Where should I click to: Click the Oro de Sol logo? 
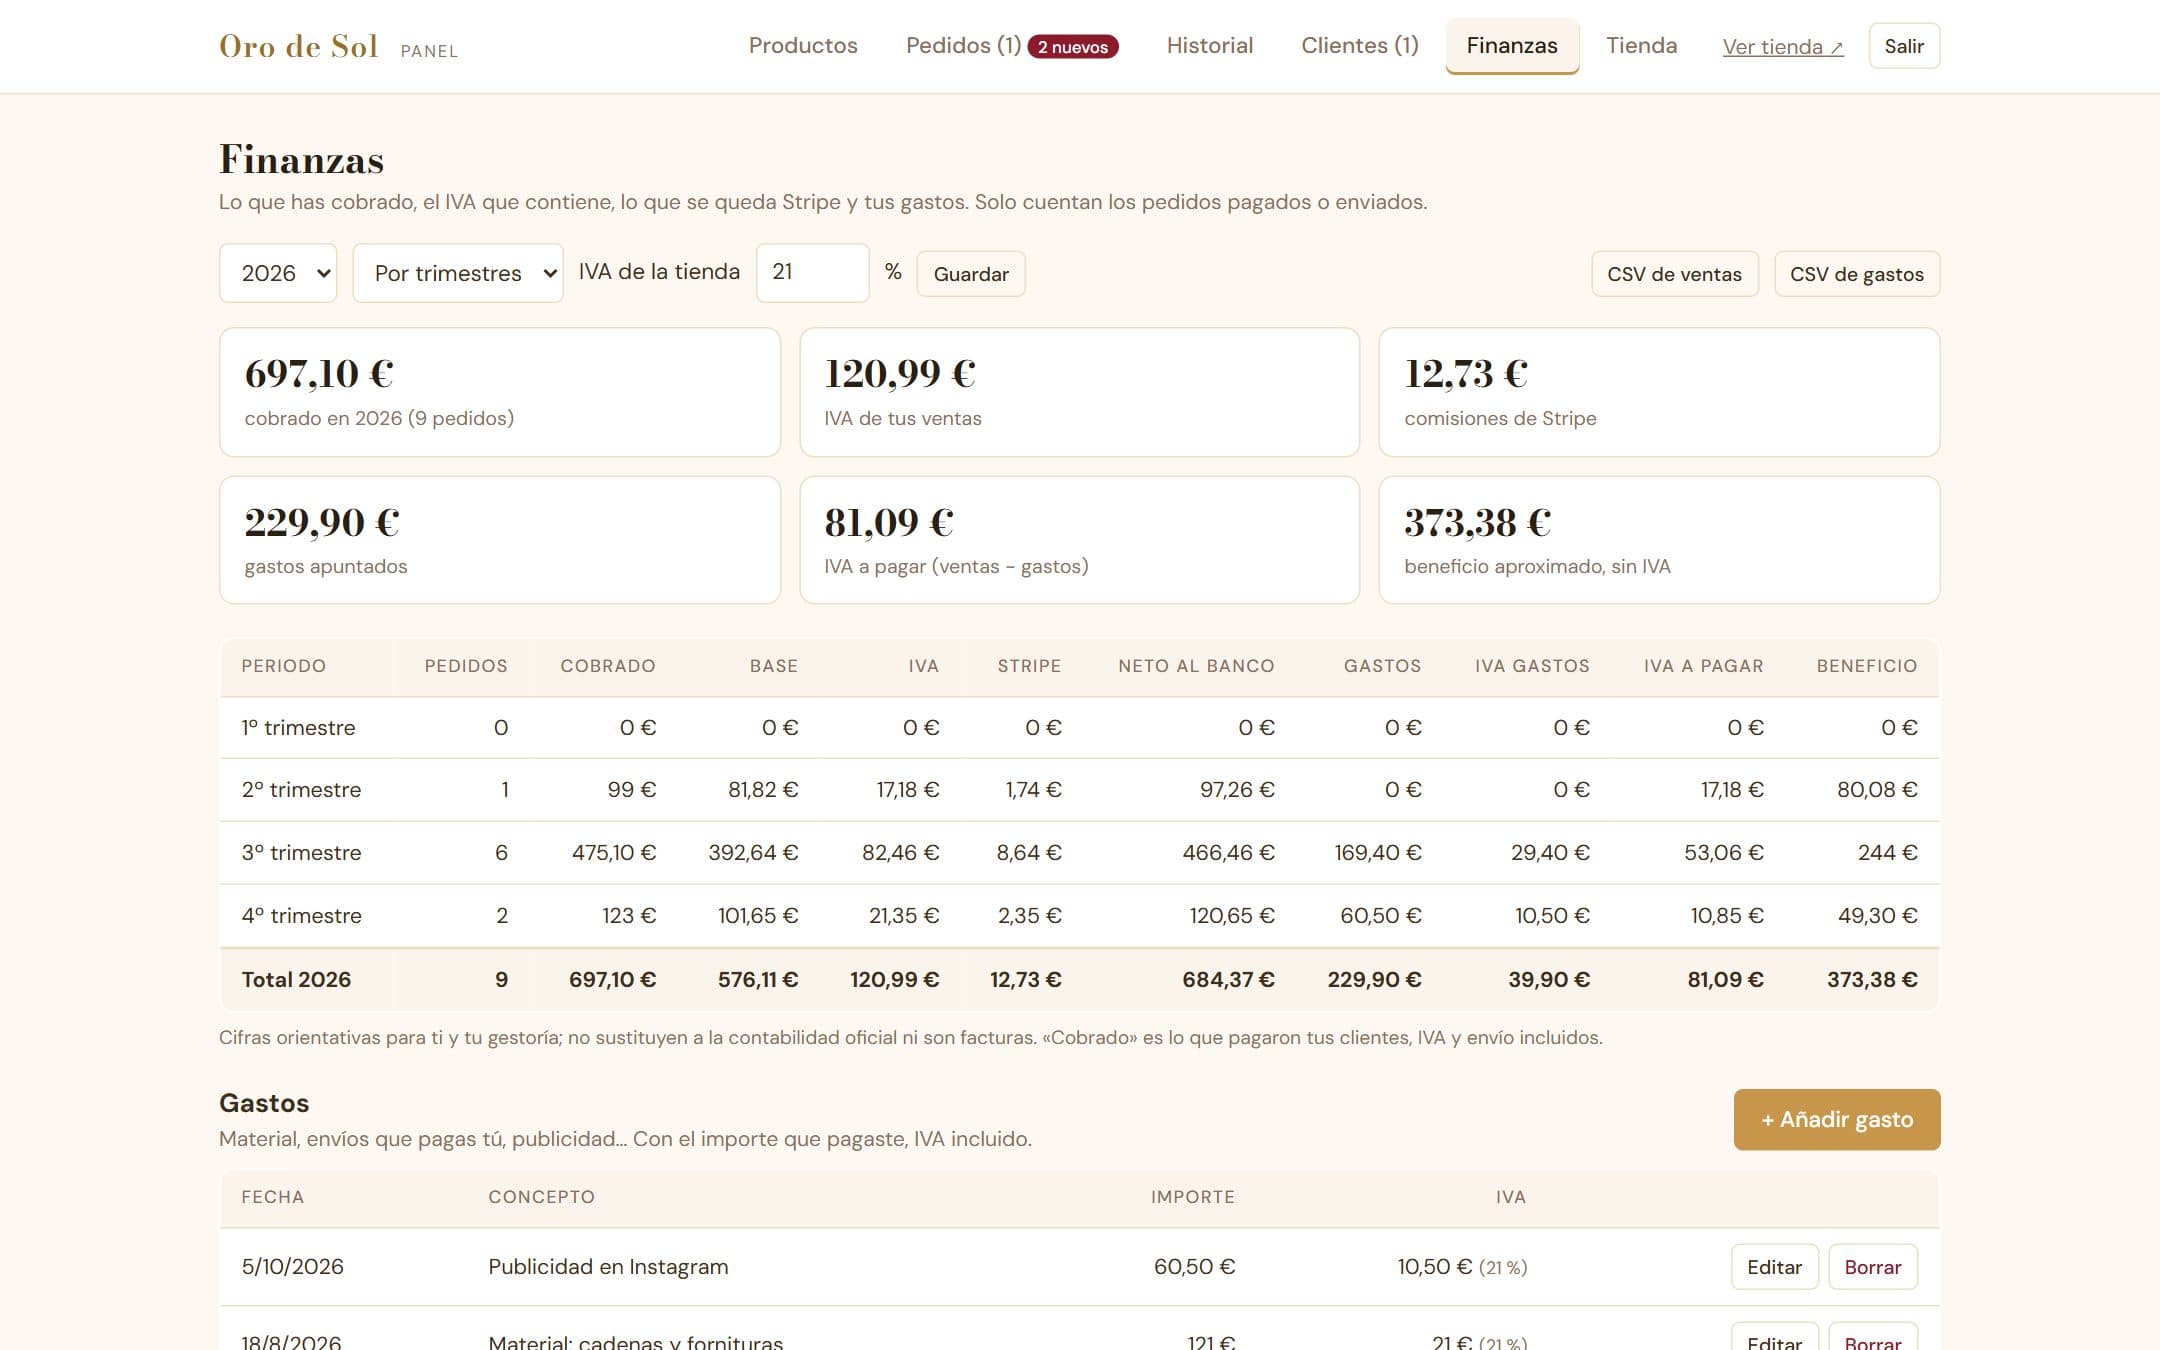point(298,46)
